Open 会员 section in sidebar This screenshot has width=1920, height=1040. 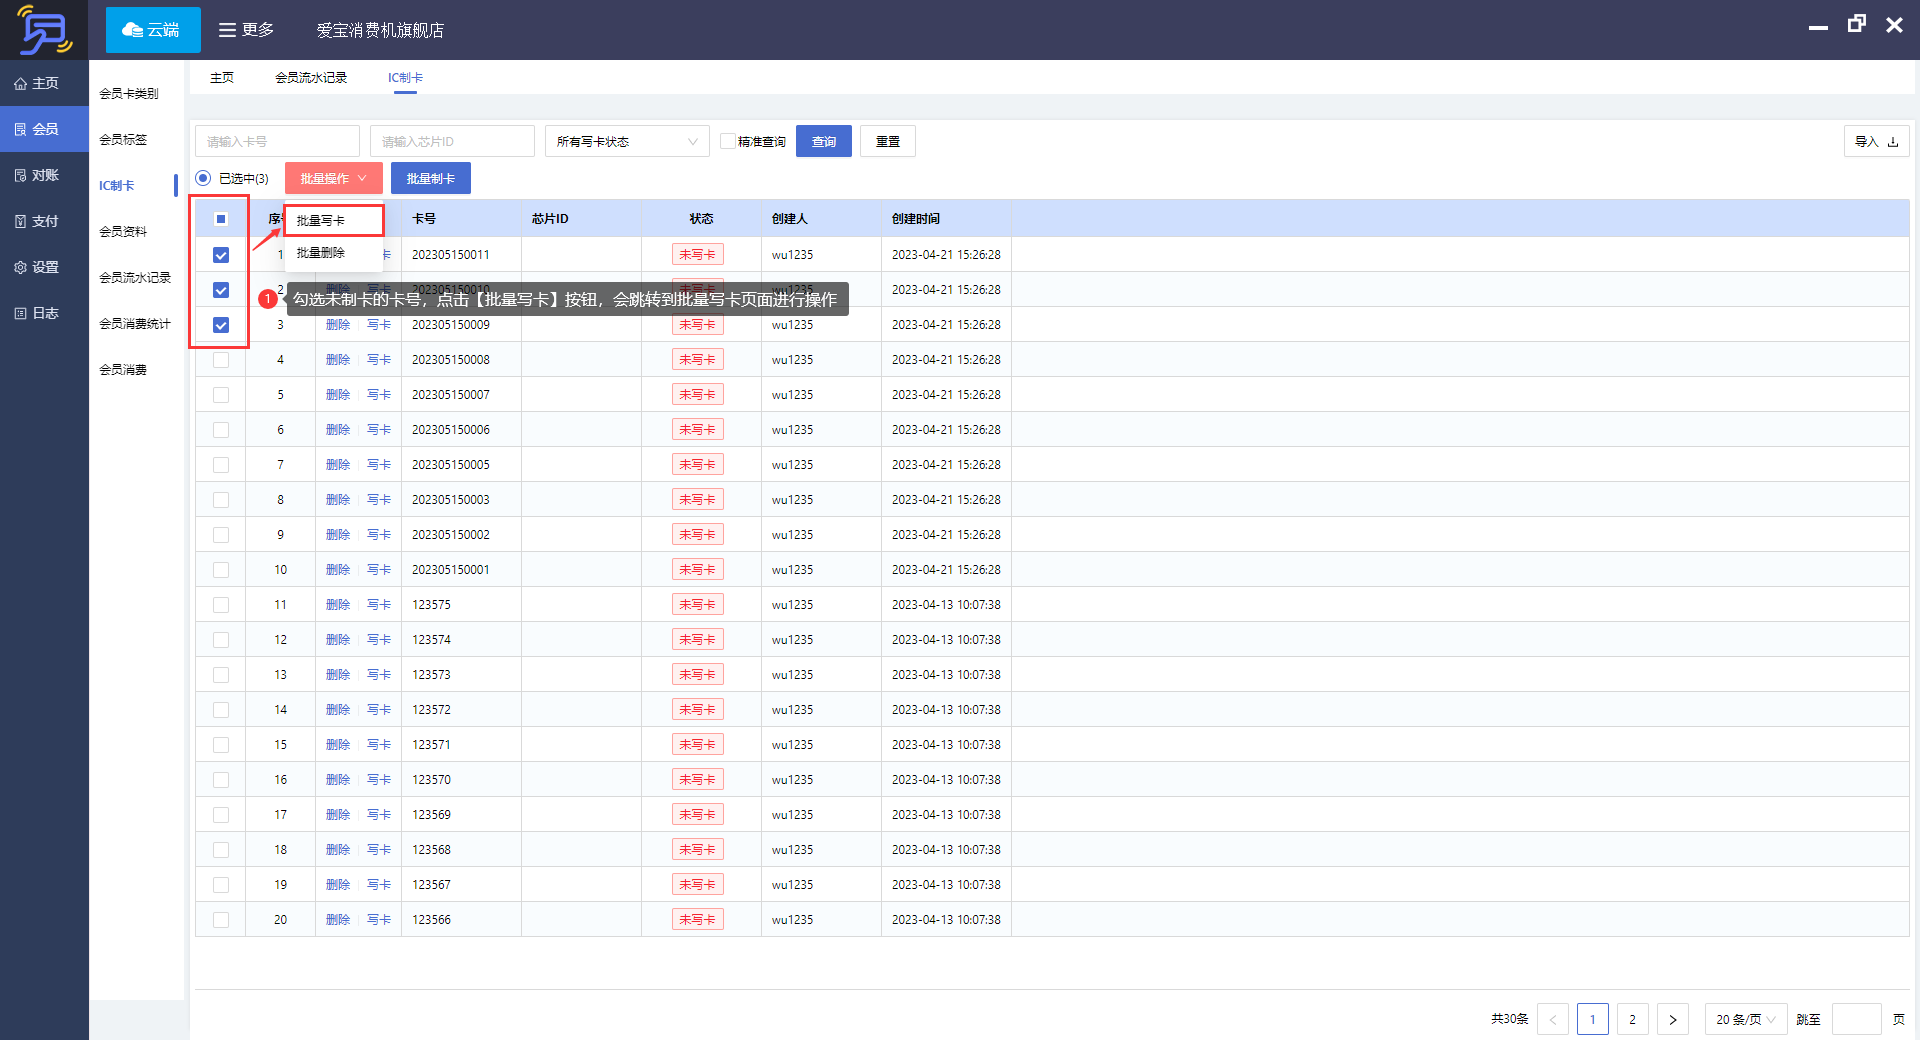pos(44,129)
